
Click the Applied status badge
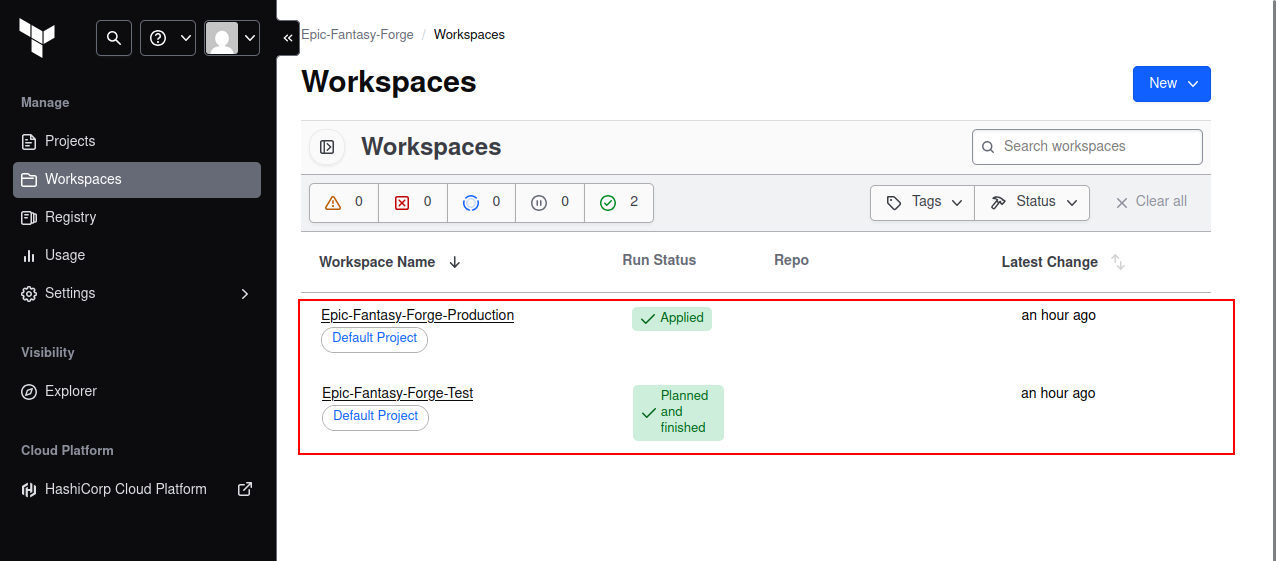pyautogui.click(x=672, y=318)
